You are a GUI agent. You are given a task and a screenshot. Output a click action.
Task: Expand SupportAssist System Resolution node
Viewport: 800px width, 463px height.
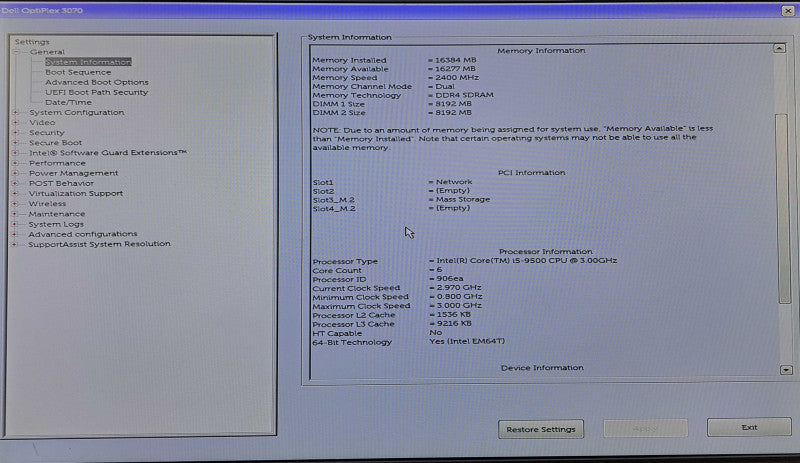(x=15, y=245)
